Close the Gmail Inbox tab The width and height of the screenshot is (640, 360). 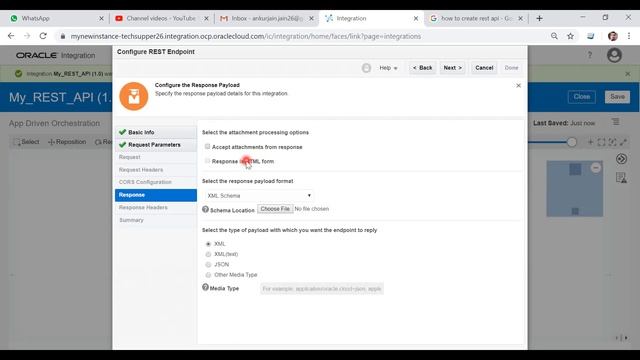point(311,18)
